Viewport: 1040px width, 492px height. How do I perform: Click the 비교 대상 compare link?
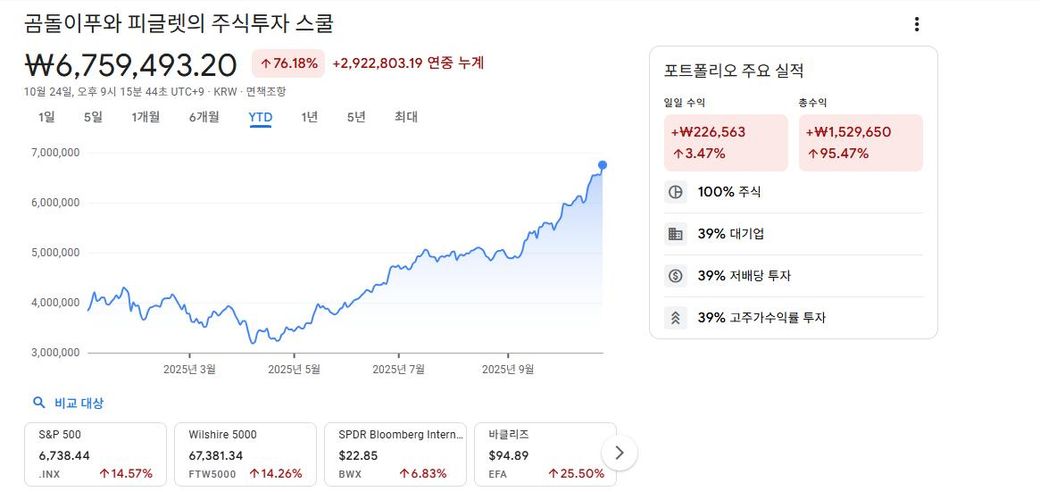79,403
